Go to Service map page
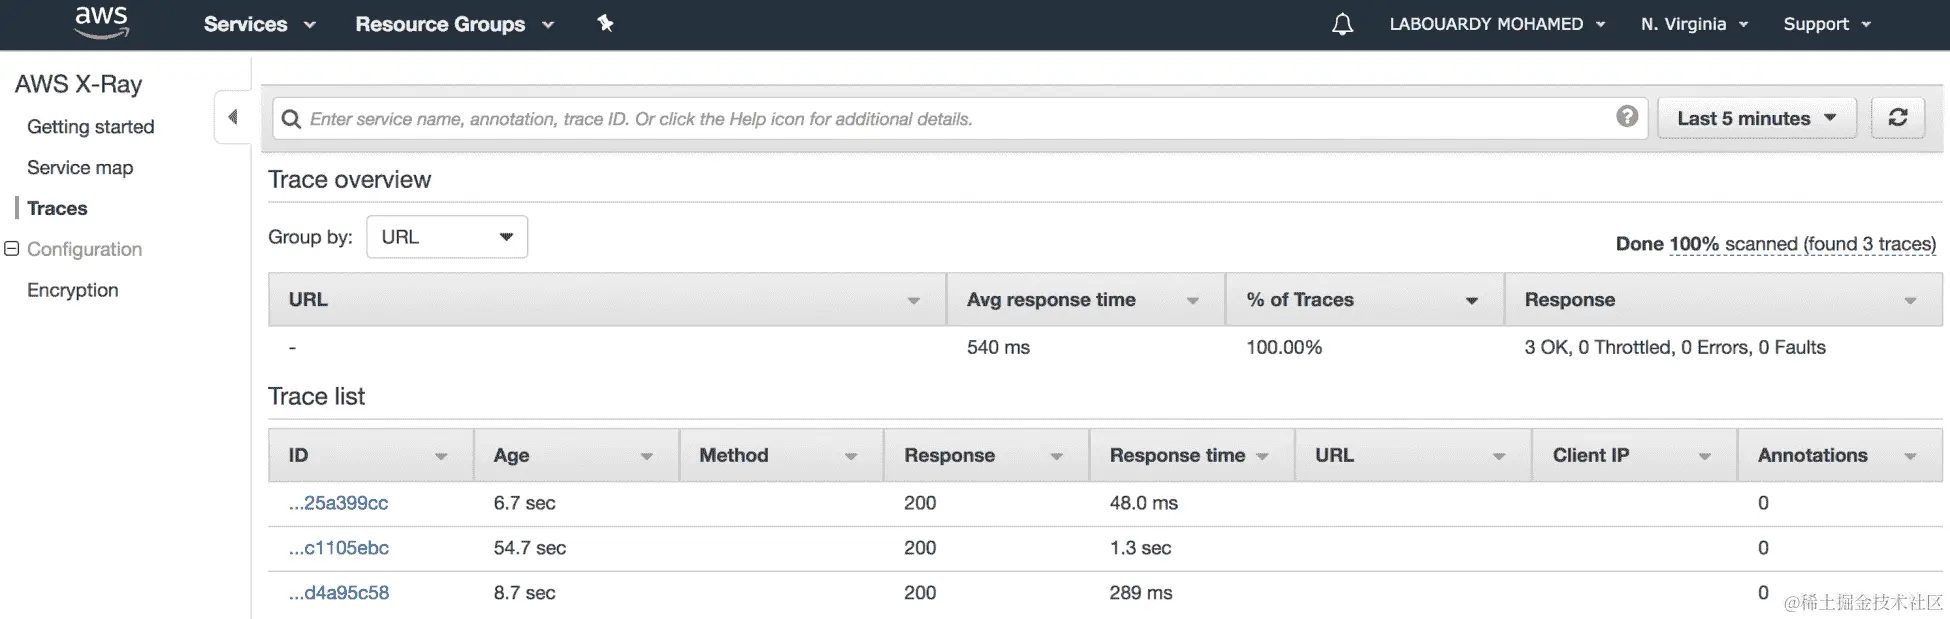This screenshot has height=619, width=1950. tap(80, 167)
